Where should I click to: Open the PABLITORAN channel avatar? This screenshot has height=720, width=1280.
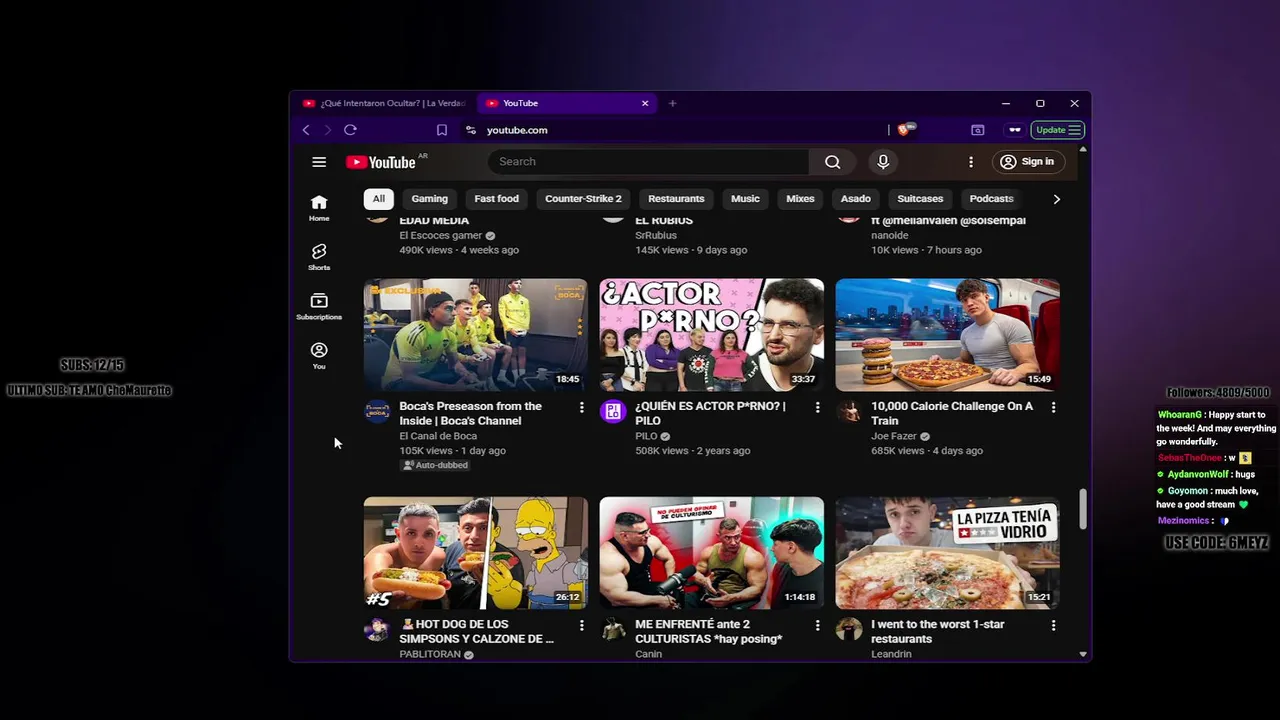click(377, 629)
